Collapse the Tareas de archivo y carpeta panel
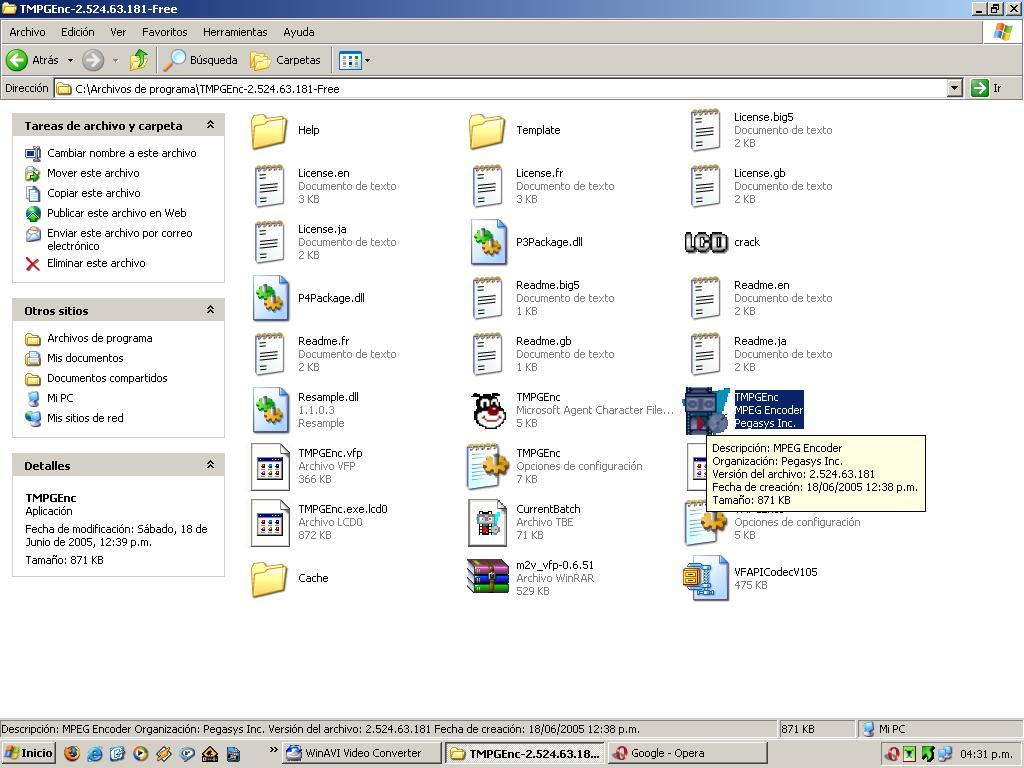Viewport: 1024px width, 768px height. coord(210,125)
